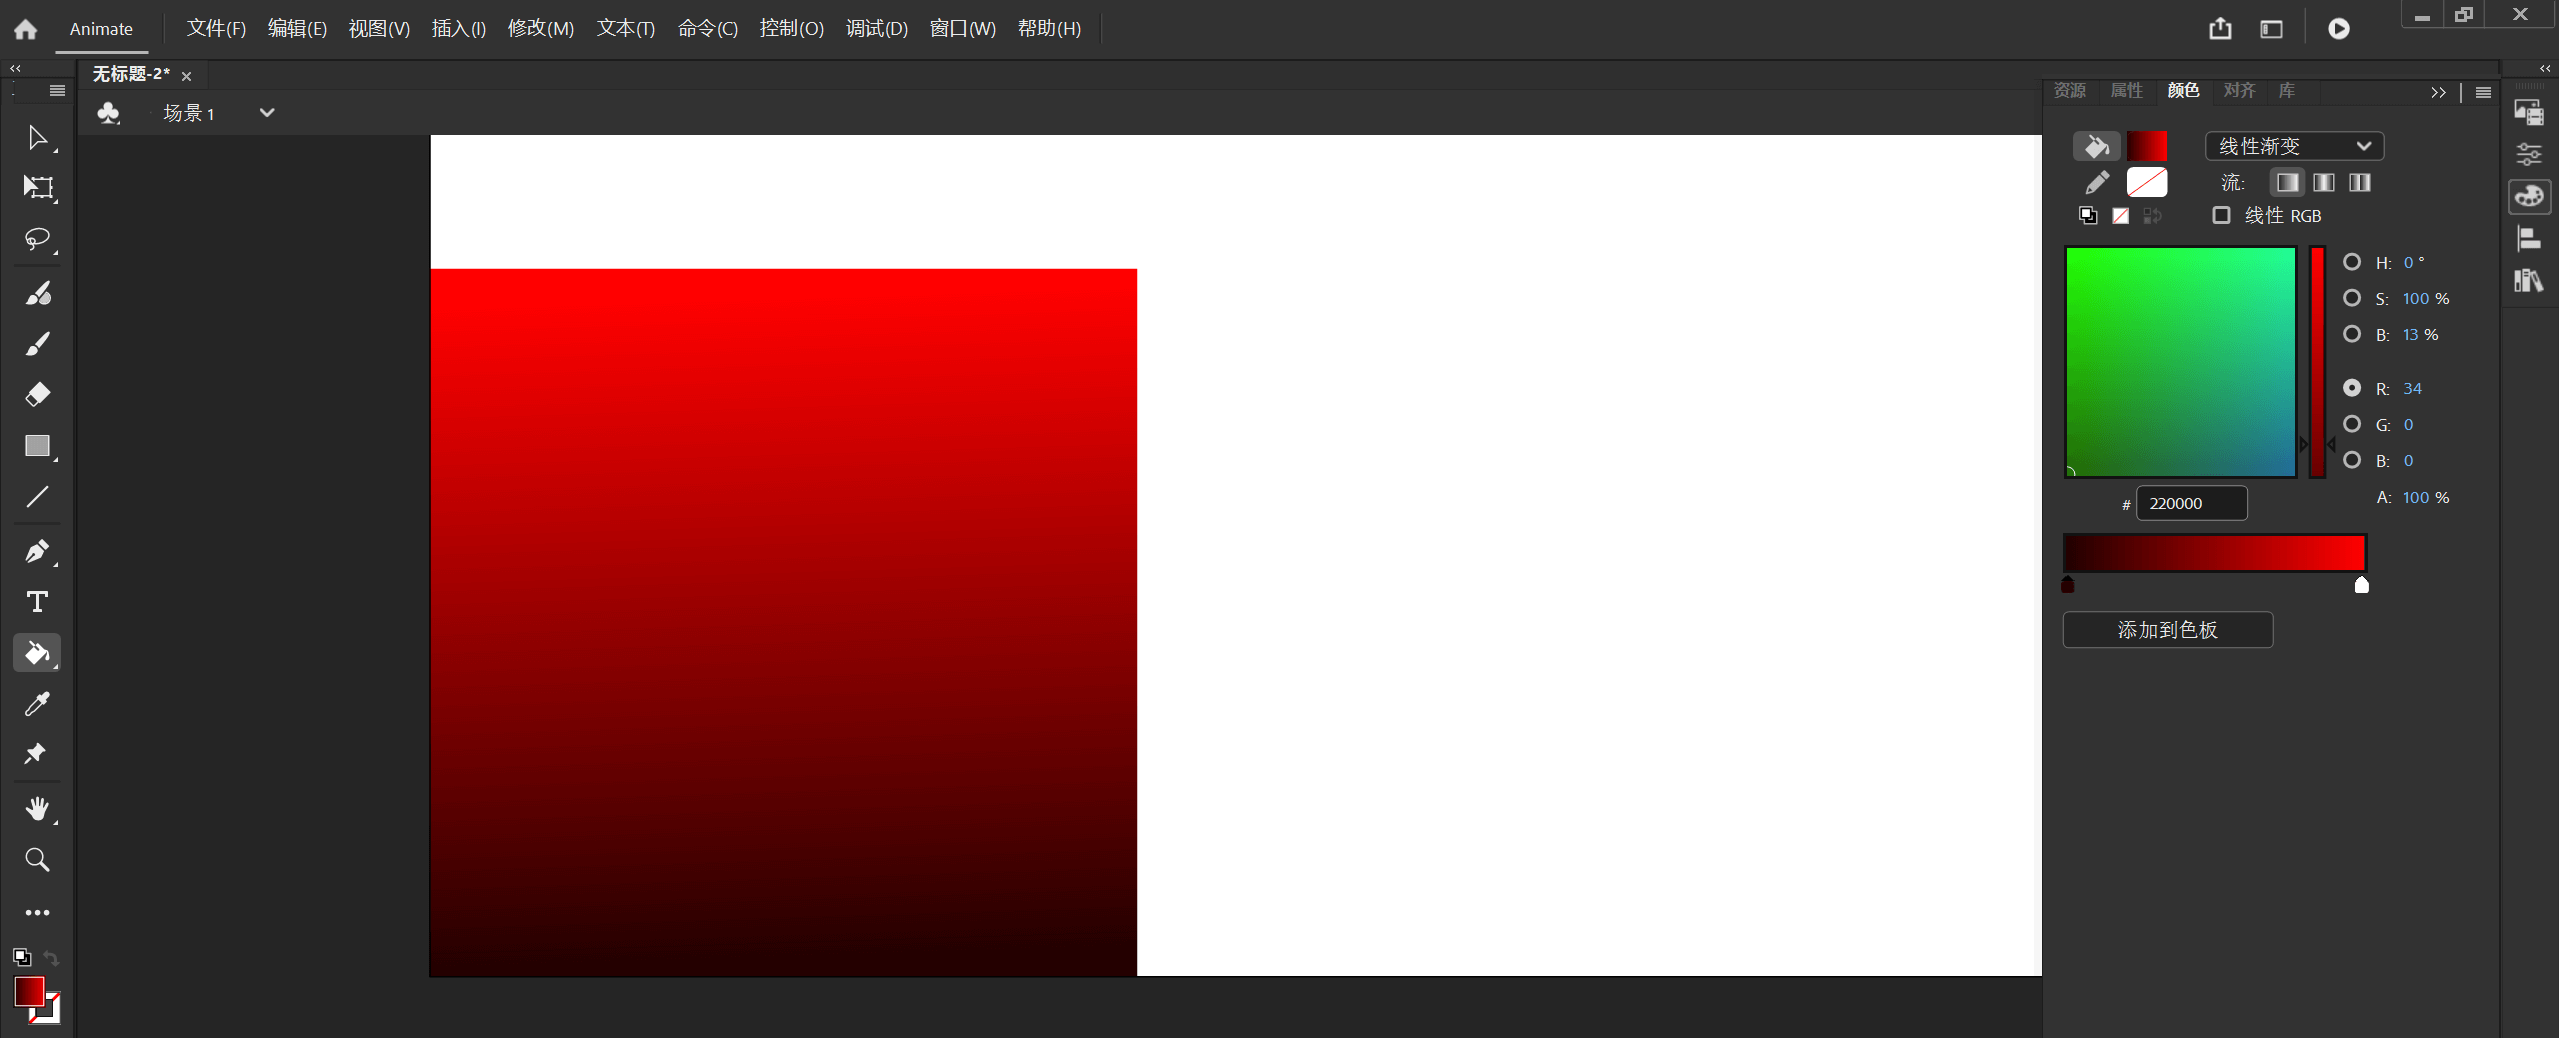This screenshot has width=2559, height=1038.
Task: Choose the extend color flow option
Action: 2287,182
